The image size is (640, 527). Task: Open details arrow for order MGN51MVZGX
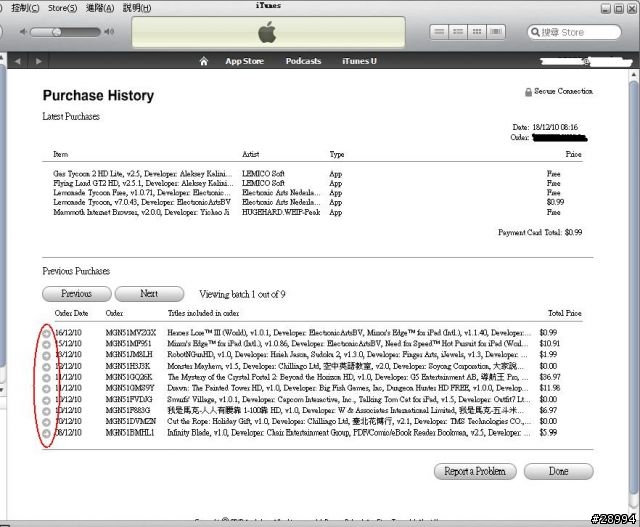click(47, 334)
